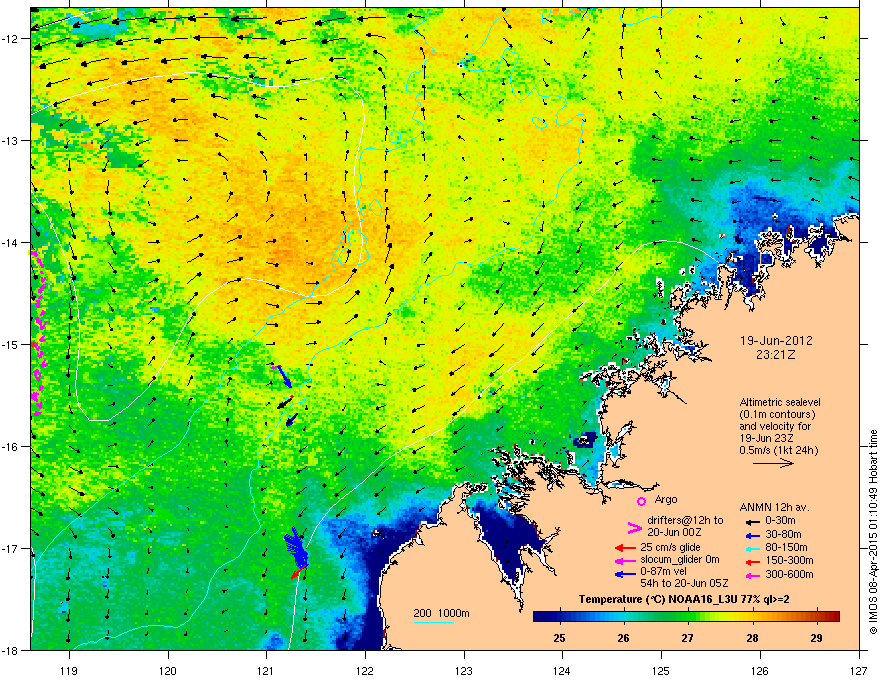Image resolution: width=880 pixels, height=680 pixels.
Task: Click the time label '23:21Z'
Action: tap(776, 355)
